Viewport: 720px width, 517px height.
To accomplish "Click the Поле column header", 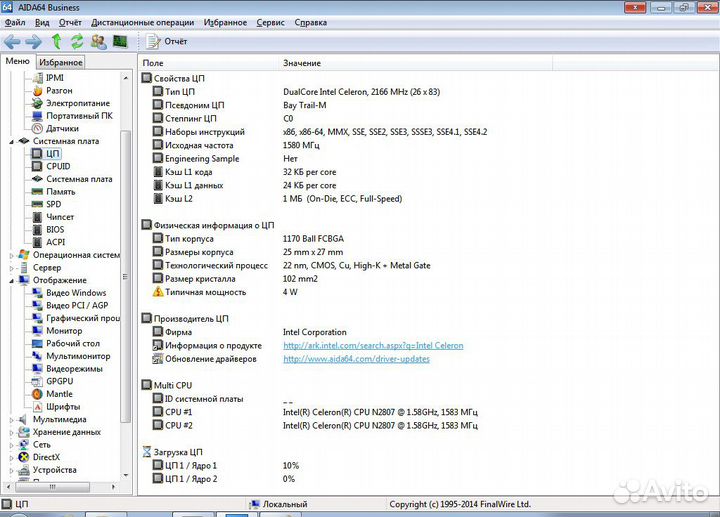I will tap(209, 63).
